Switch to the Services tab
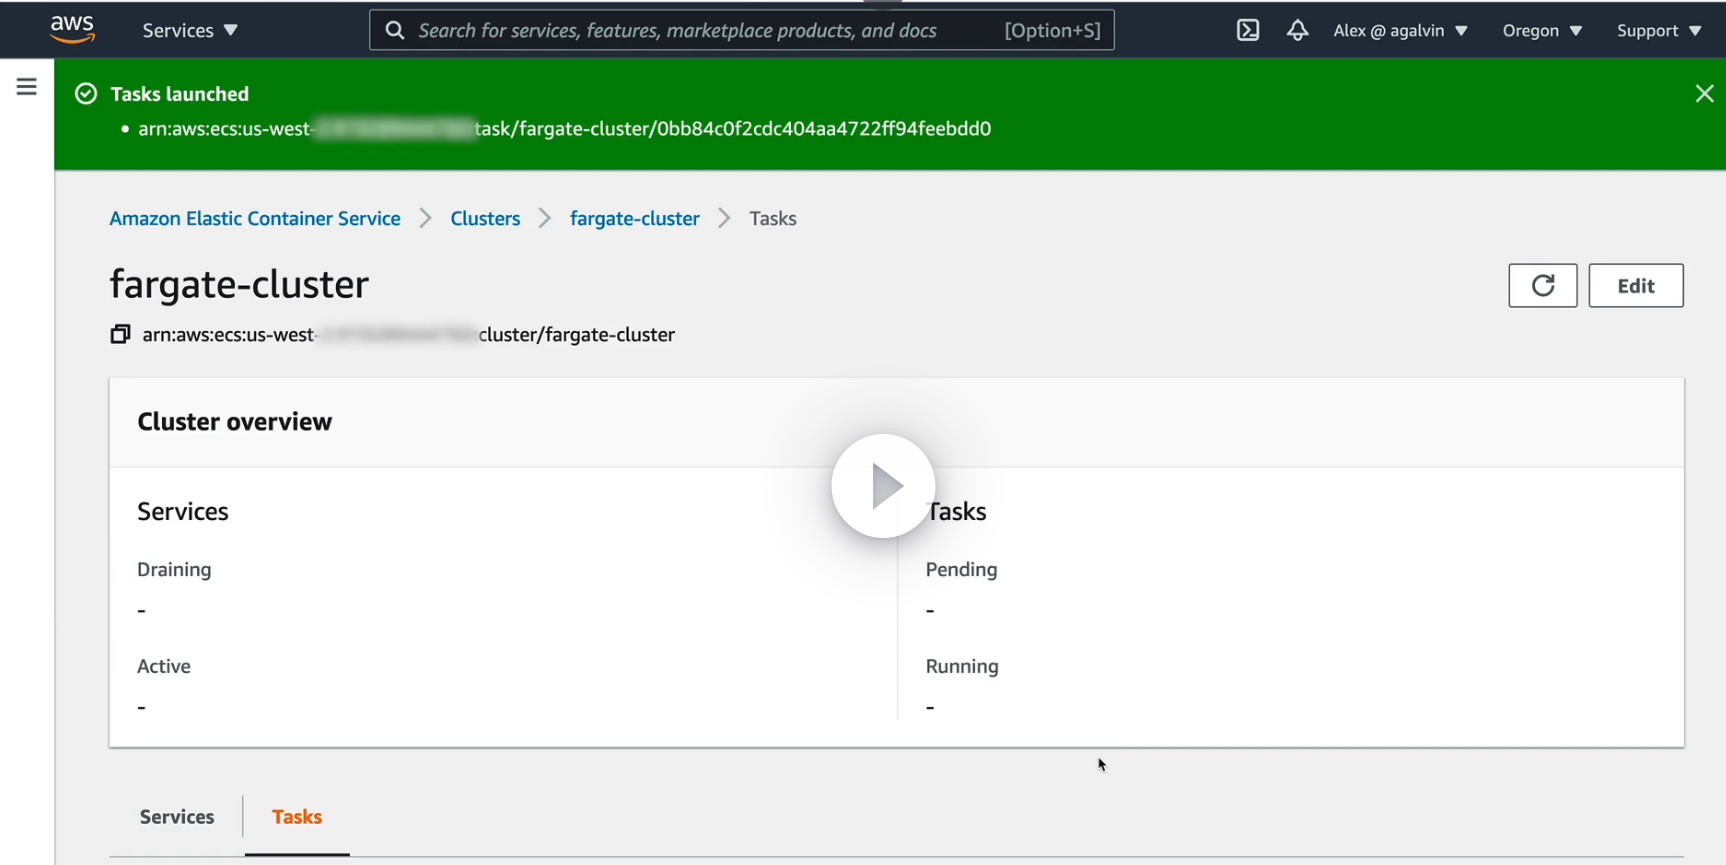The width and height of the screenshot is (1726, 865). (177, 817)
